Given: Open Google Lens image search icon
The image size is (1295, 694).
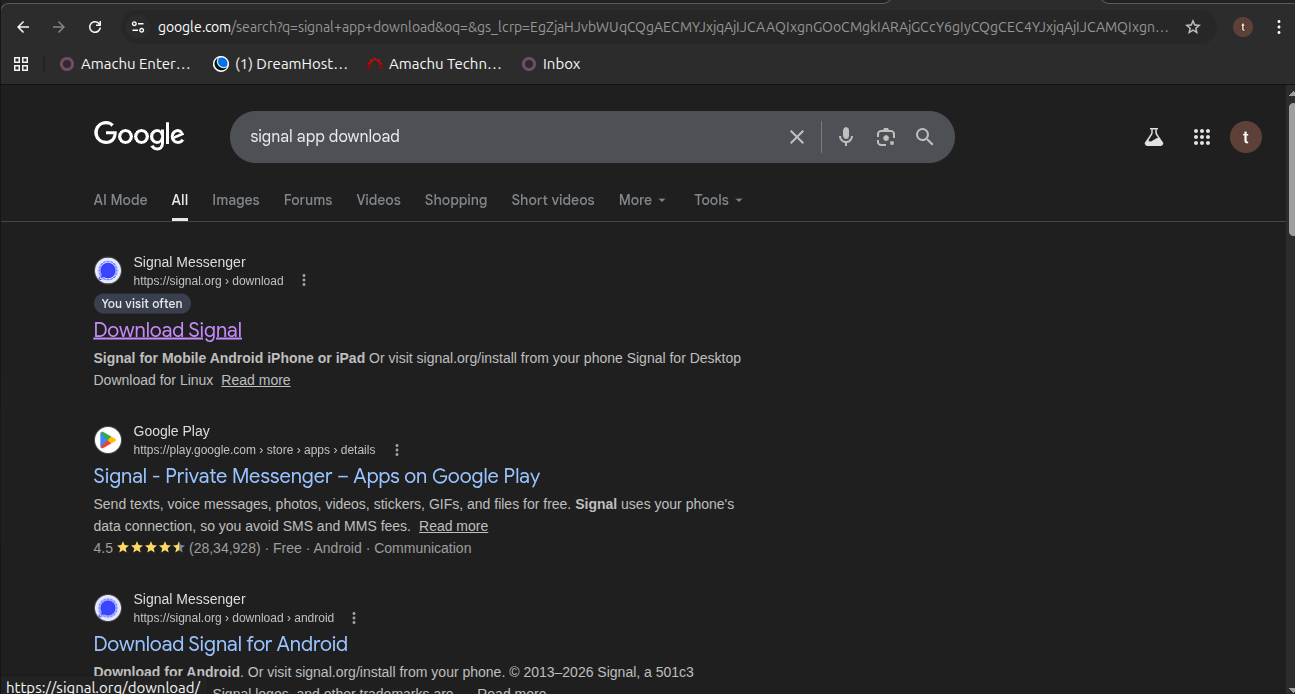Looking at the screenshot, I should coord(885,137).
